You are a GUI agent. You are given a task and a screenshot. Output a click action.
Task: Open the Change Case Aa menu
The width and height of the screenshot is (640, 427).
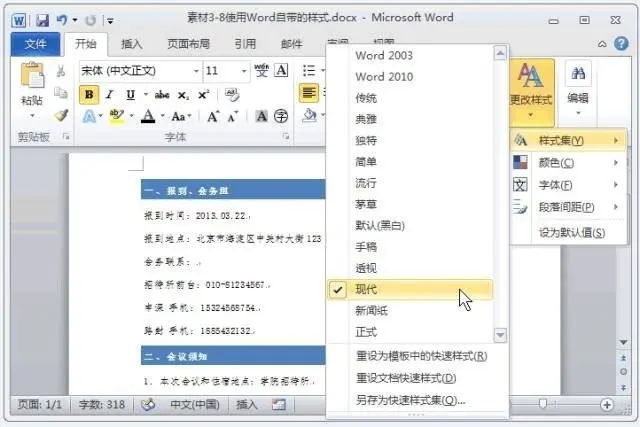[x=180, y=117]
